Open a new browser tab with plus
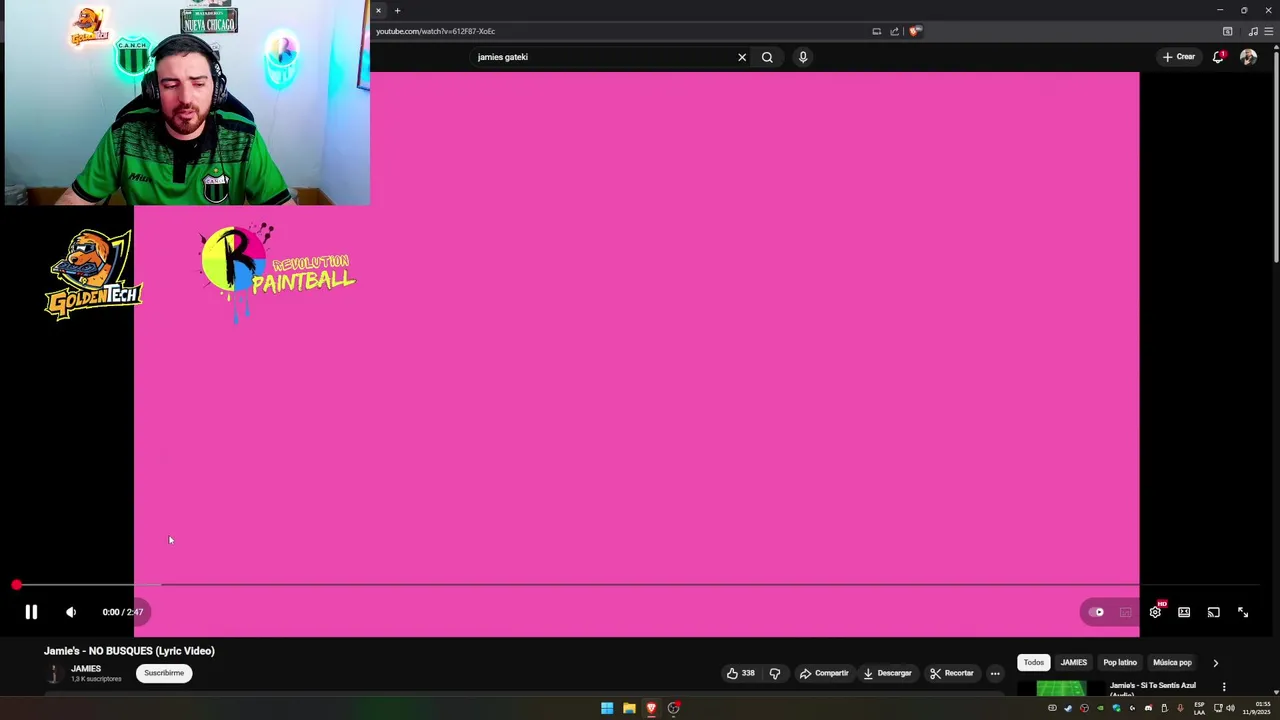1280x720 pixels. [x=397, y=10]
